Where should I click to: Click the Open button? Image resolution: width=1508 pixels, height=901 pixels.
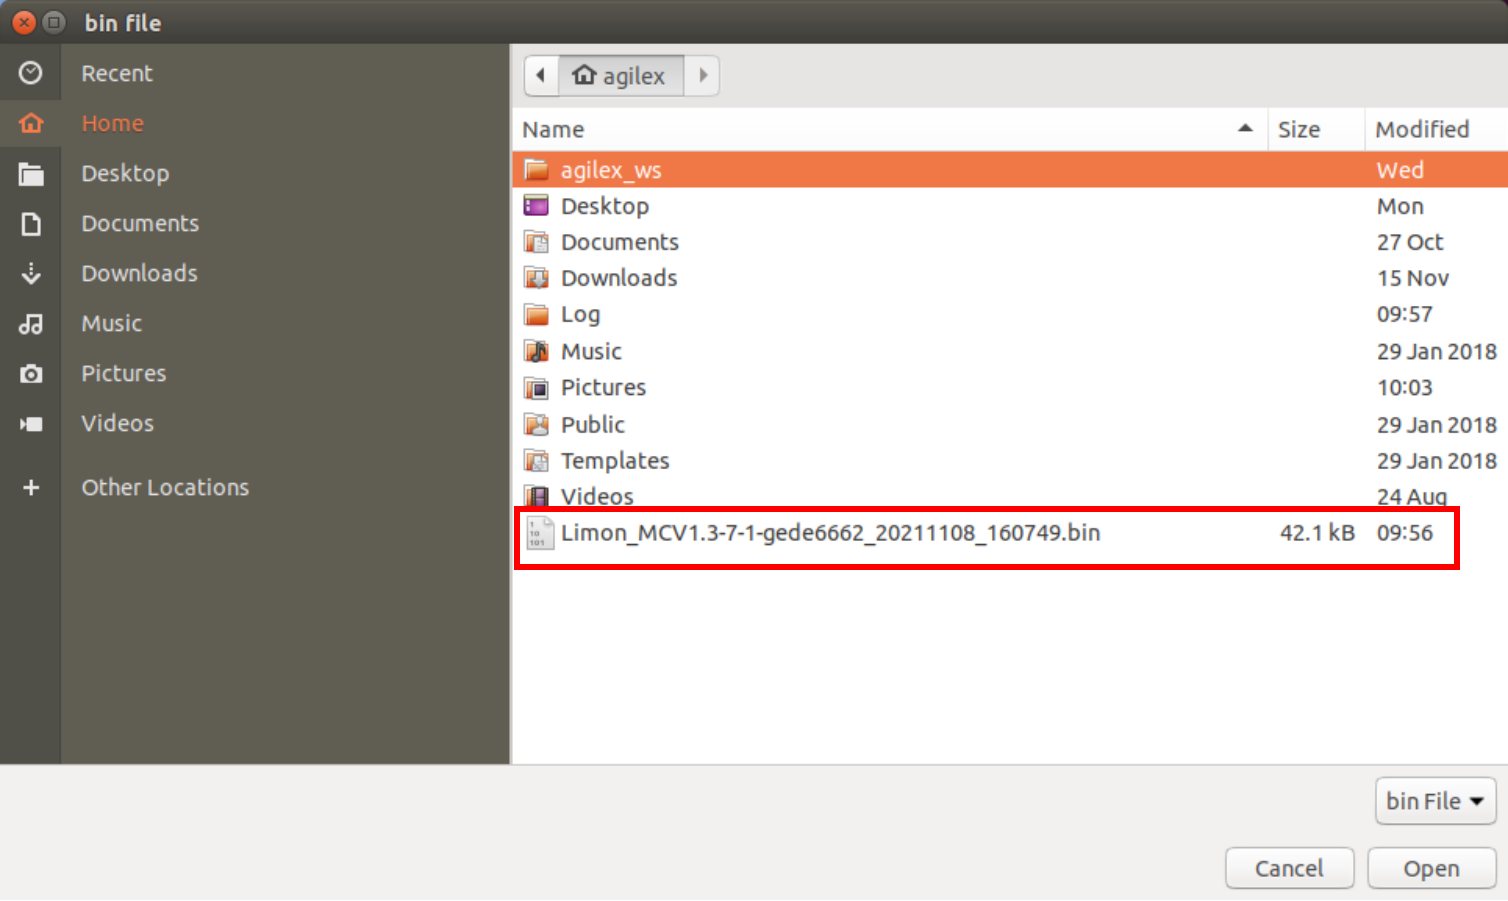coord(1431,868)
